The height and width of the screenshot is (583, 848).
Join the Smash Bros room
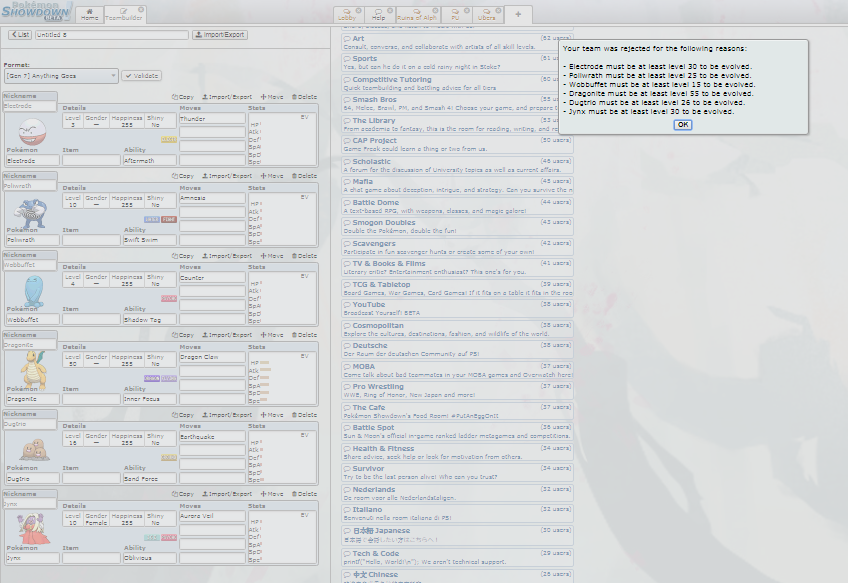(457, 104)
